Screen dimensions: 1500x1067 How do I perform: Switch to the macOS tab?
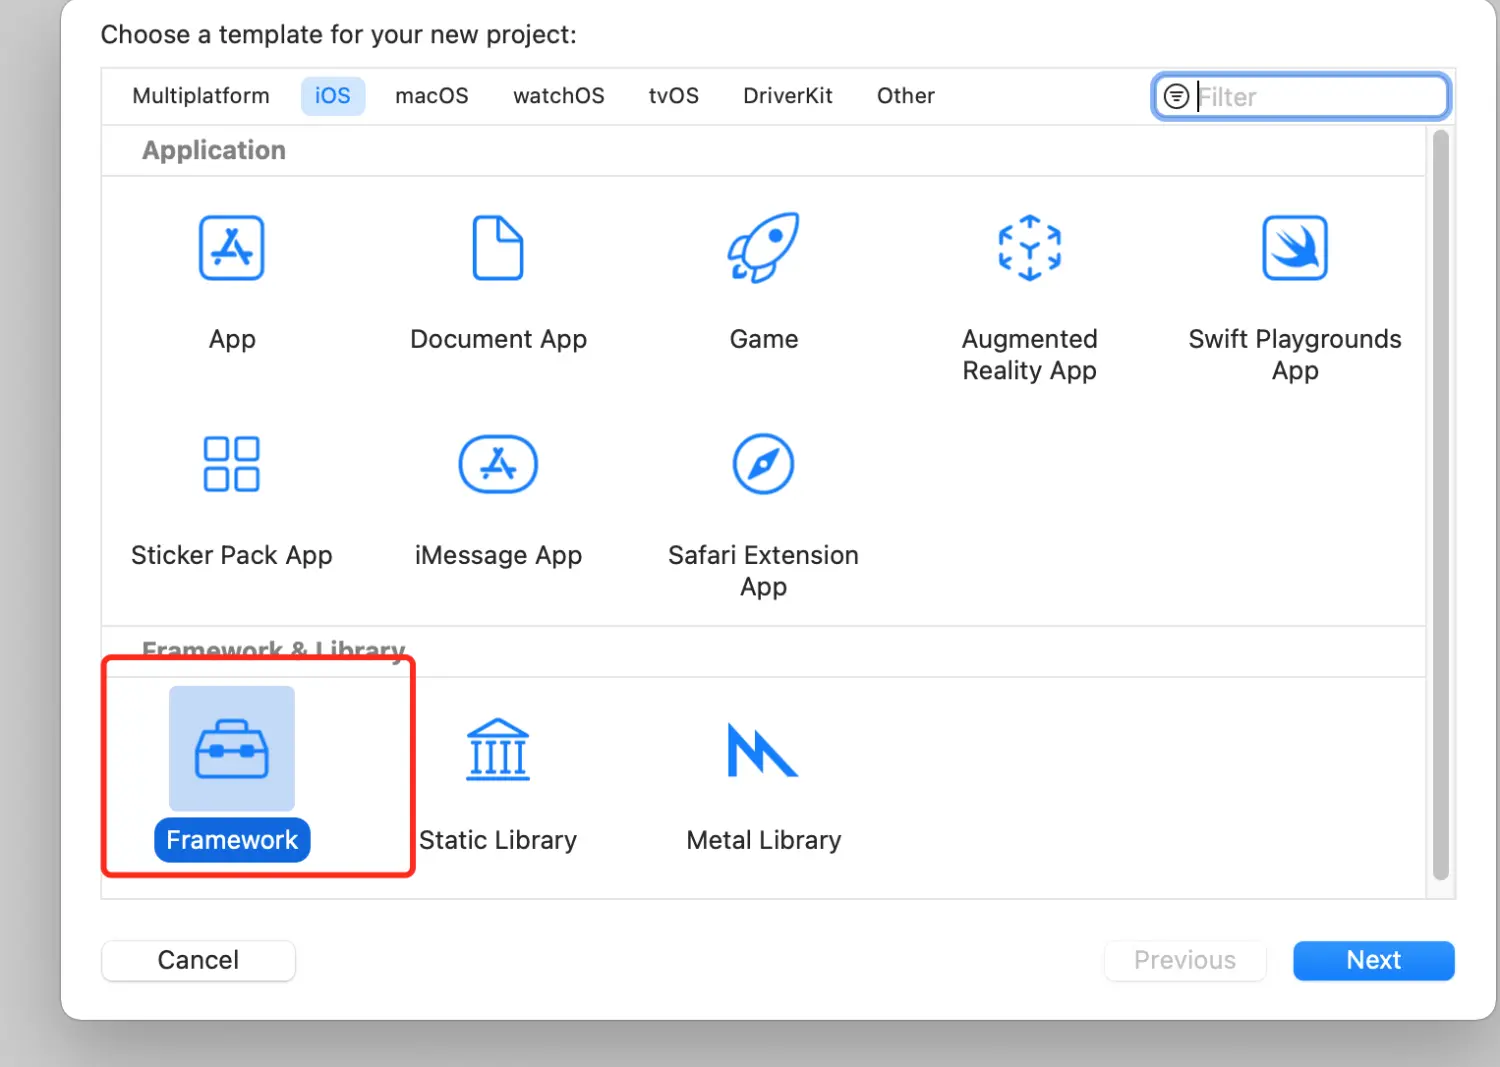click(431, 96)
